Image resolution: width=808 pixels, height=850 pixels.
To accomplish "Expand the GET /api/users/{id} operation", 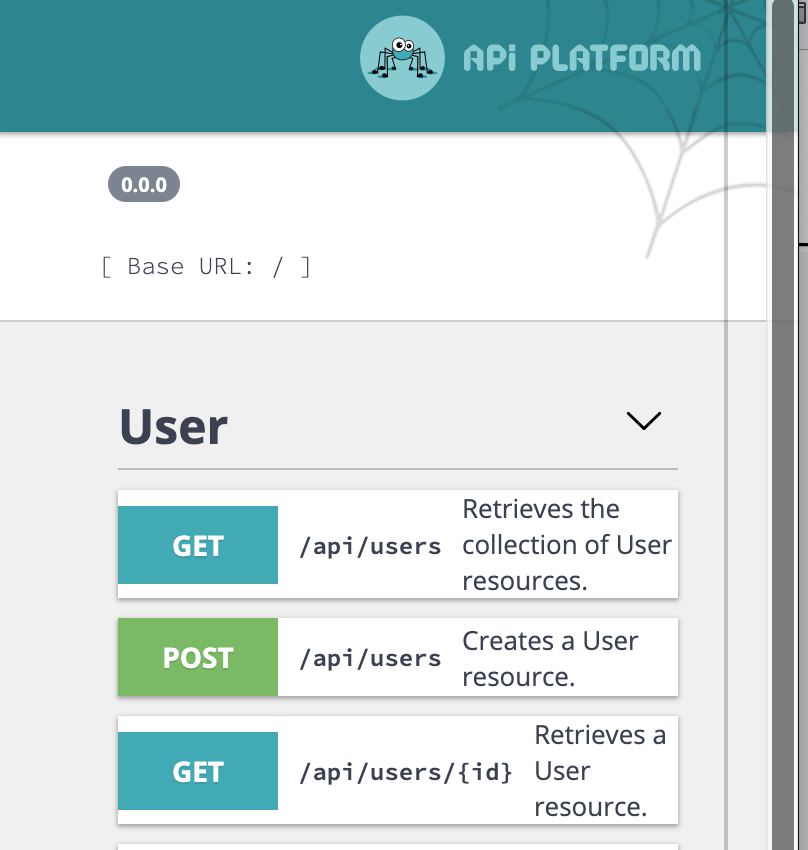I will (x=397, y=771).
